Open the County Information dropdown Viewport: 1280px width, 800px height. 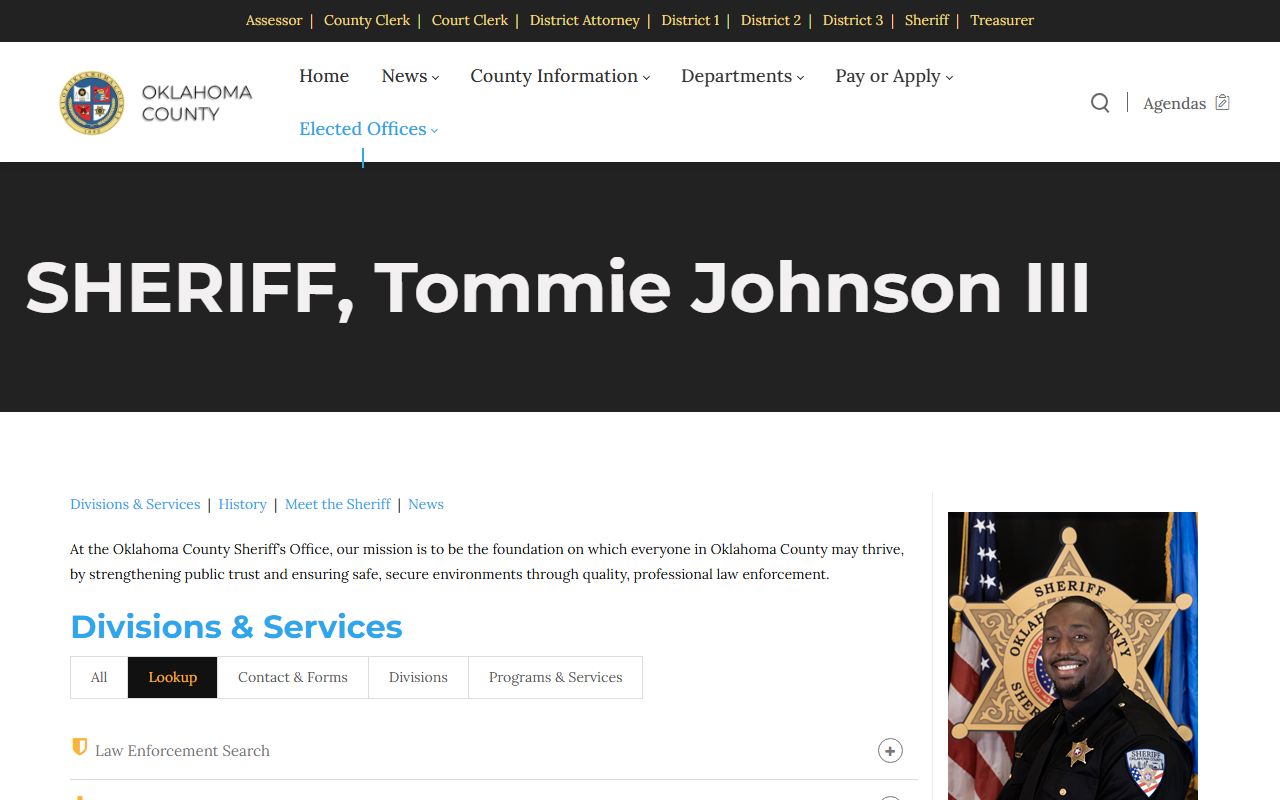pyautogui.click(x=560, y=76)
